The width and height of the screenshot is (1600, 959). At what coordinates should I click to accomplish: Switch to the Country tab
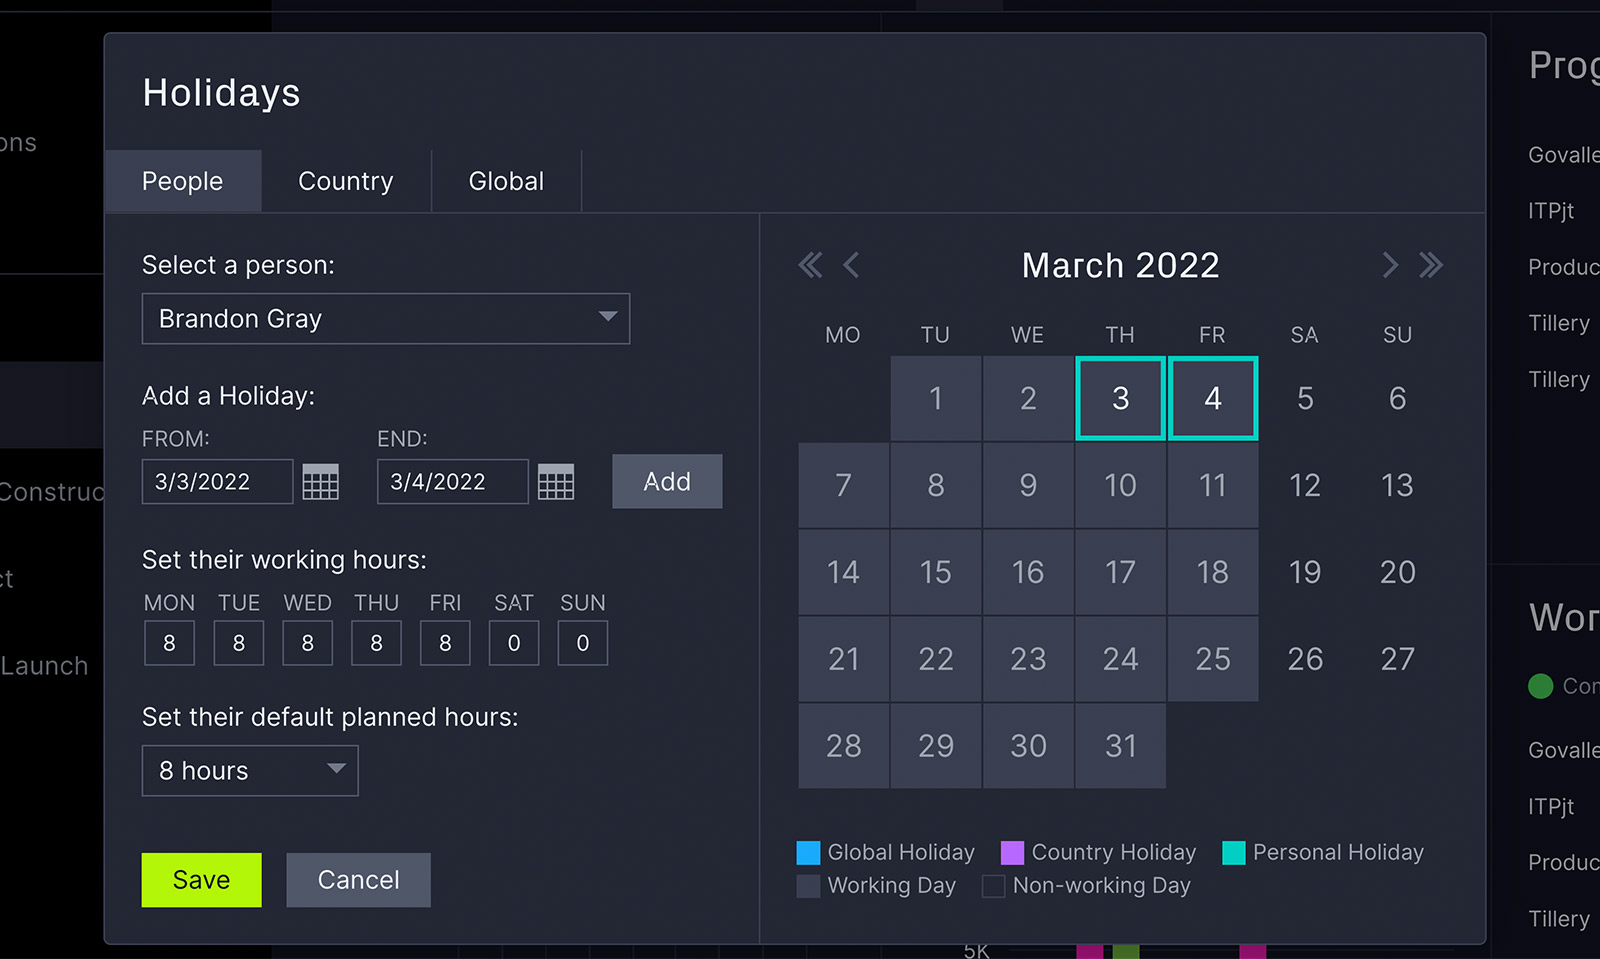click(x=345, y=181)
